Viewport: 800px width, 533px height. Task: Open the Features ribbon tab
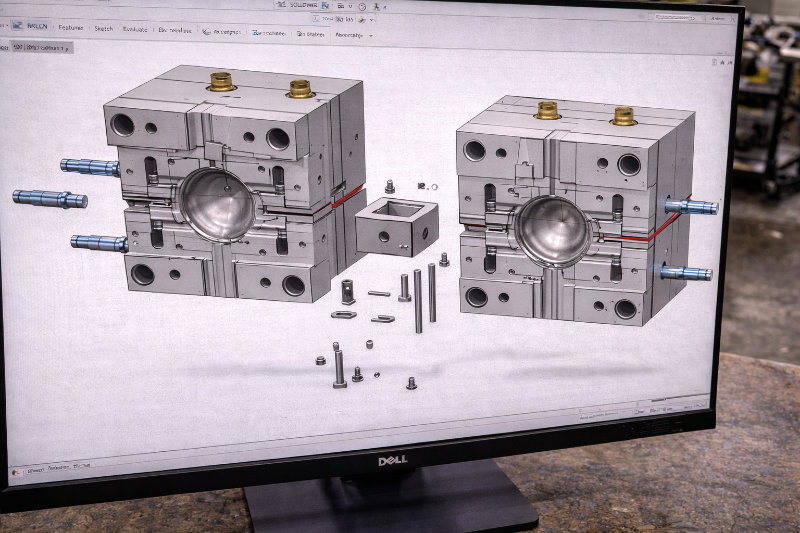pos(71,28)
